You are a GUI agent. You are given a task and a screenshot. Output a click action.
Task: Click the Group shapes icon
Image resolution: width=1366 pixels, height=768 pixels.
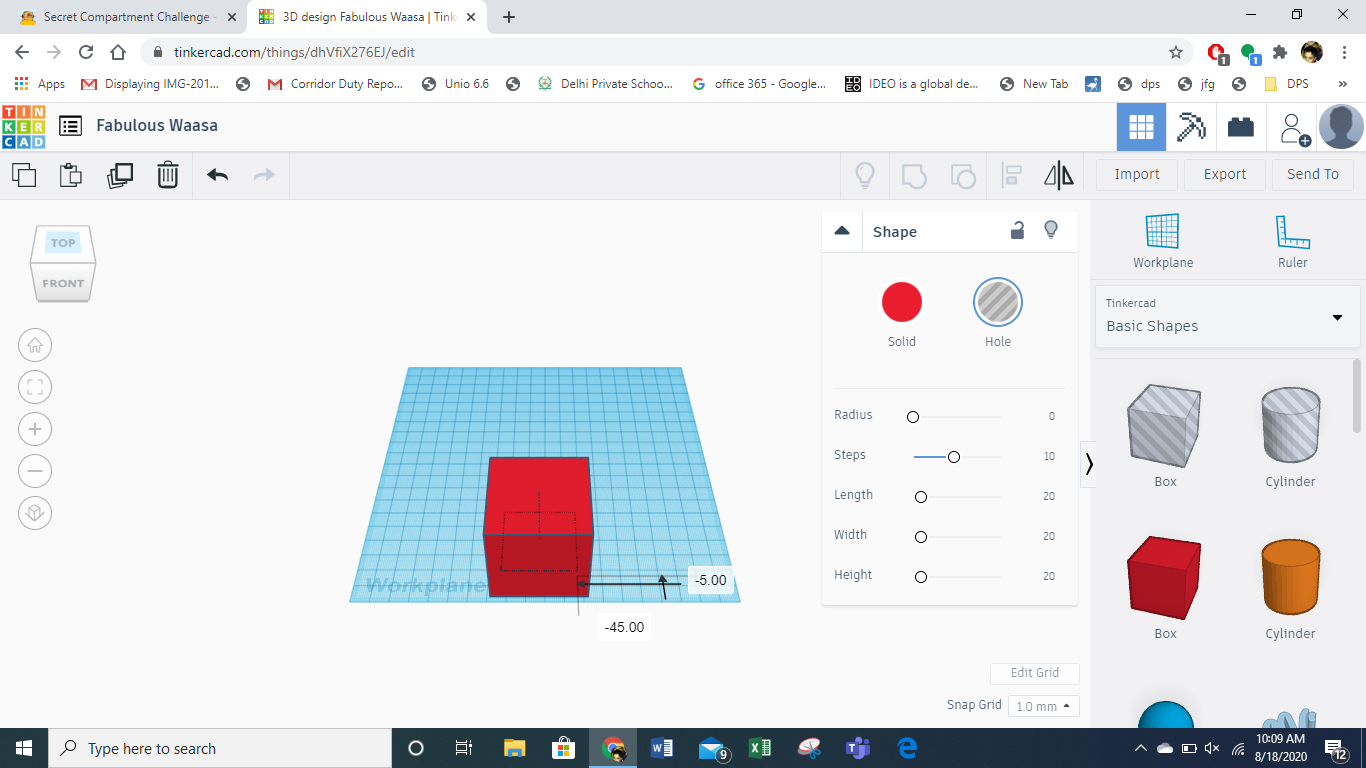point(914,176)
